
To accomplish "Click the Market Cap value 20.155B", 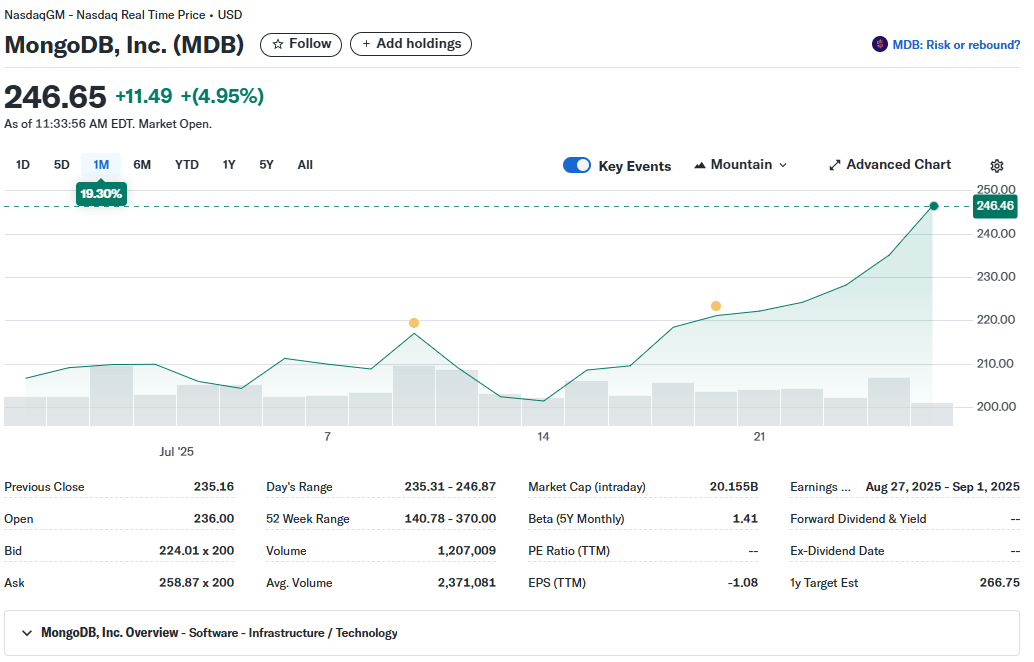I will (734, 487).
